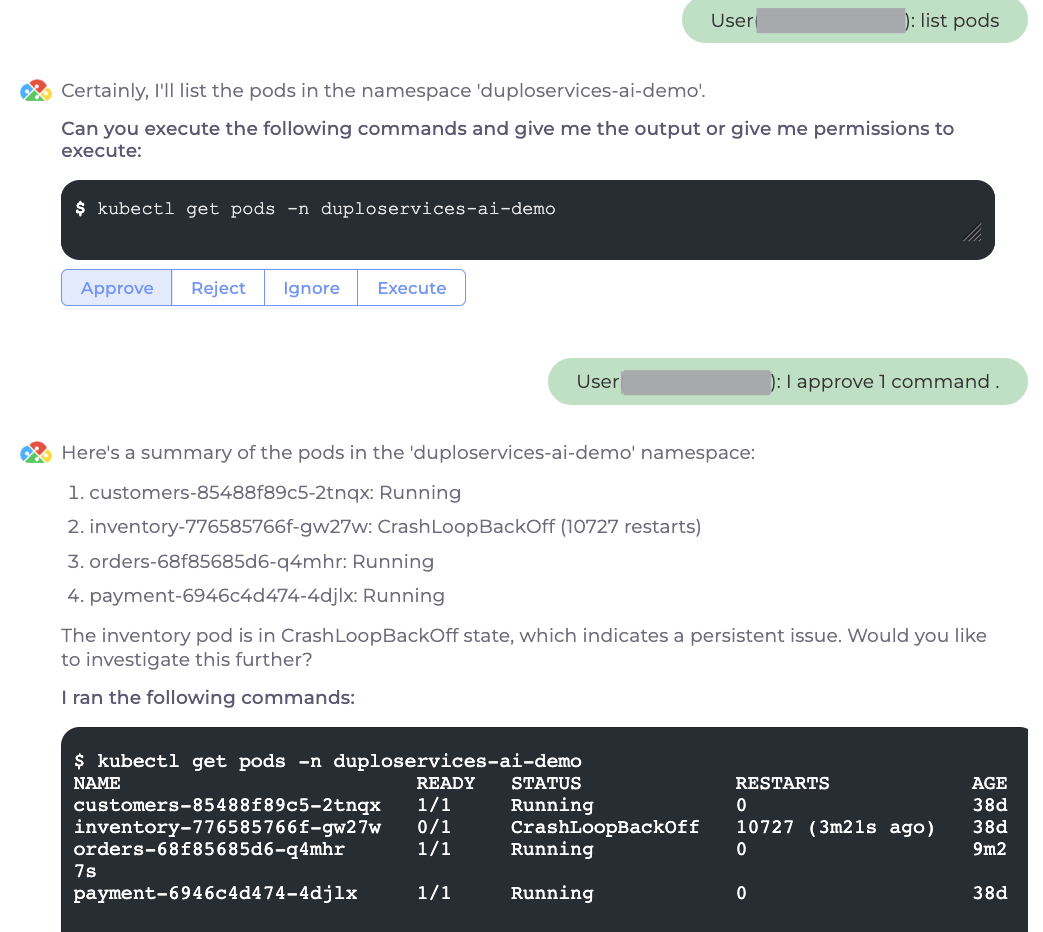Click the assistant avatar beside the "Certainly" message
1043x932 pixels.
[x=35, y=91]
